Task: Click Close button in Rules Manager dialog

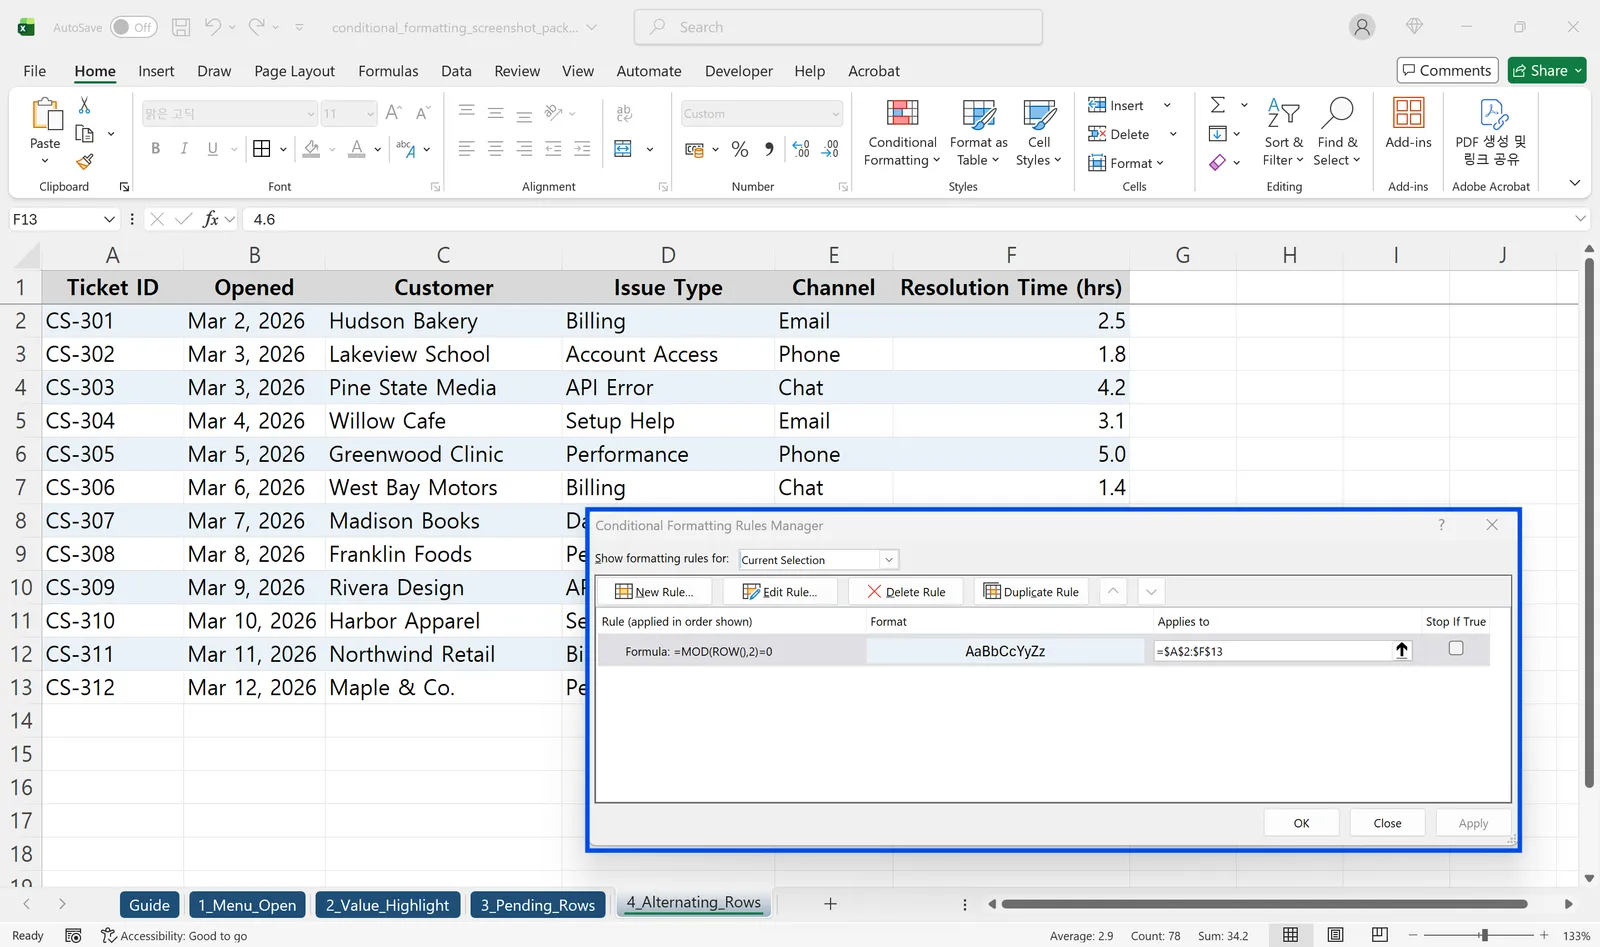Action: (1387, 823)
